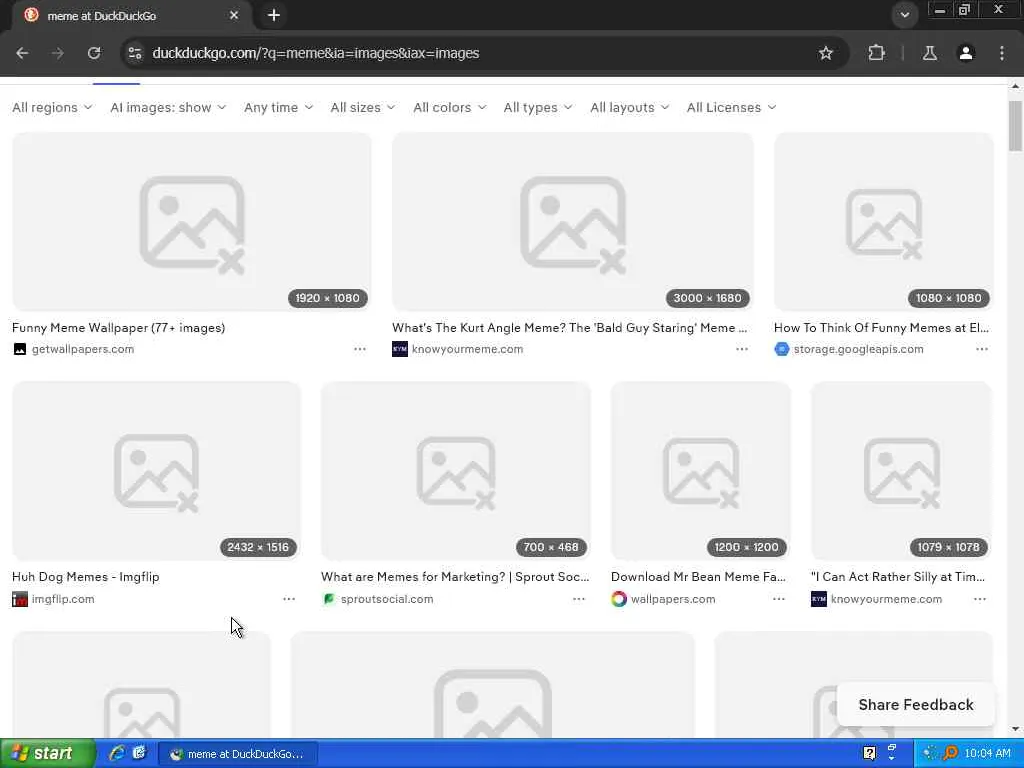Expand the AI images: show filter
The height and width of the screenshot is (768, 1024).
[168, 107]
